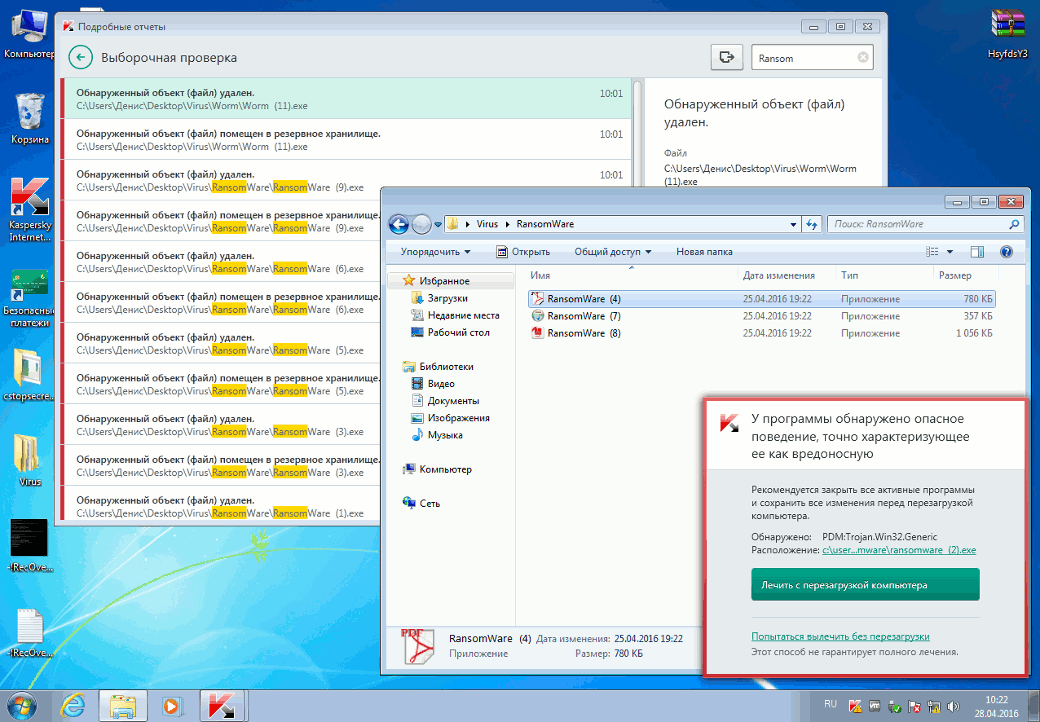Viewport: 1040px width, 722px height.
Task: Click the search magnifier icon in Explorer
Action: (1013, 224)
